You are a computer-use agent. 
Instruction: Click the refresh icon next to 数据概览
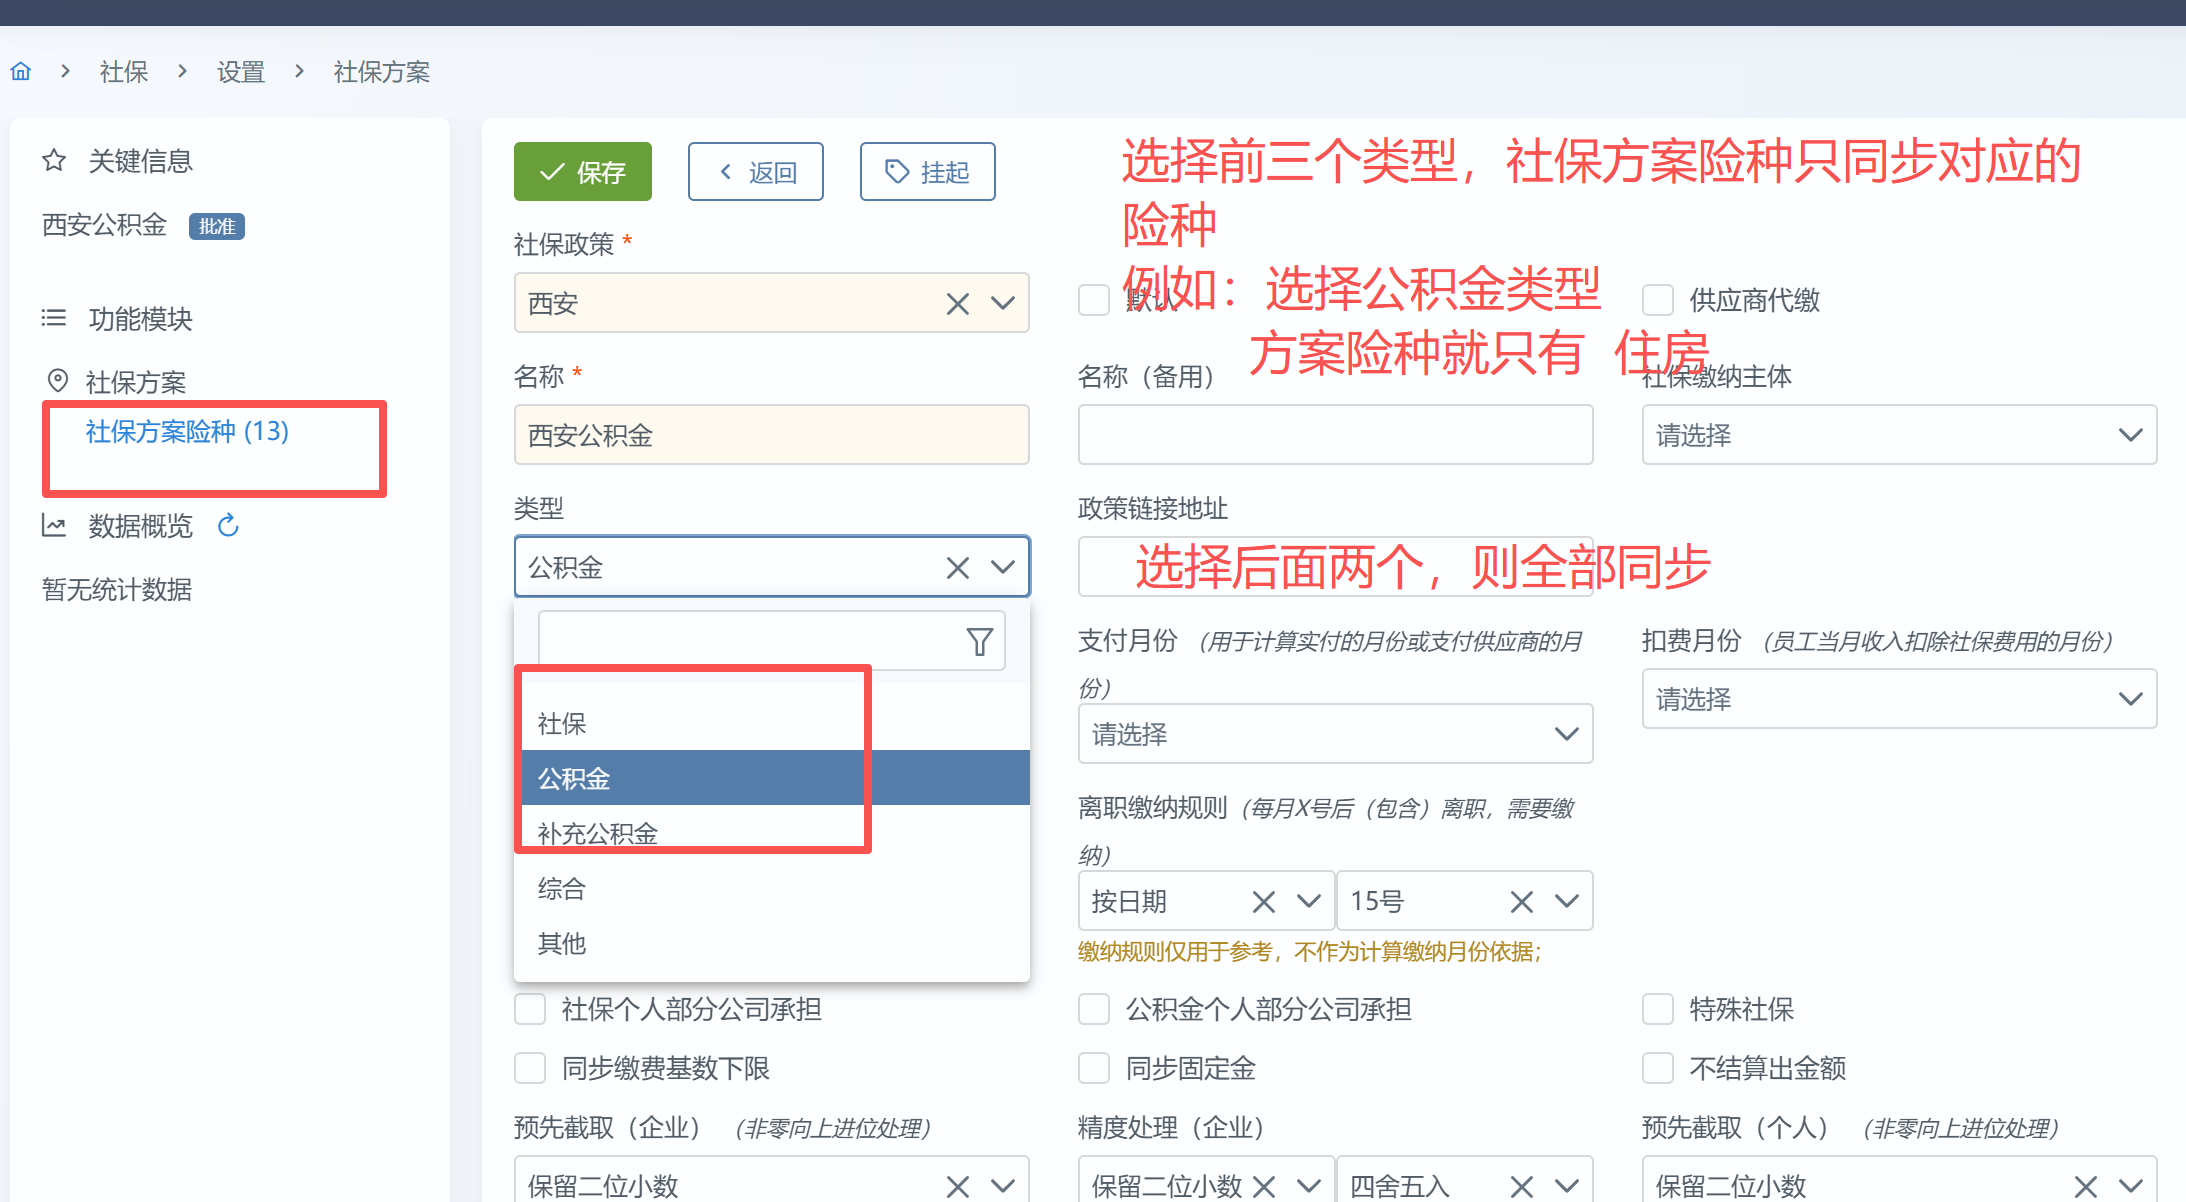[x=228, y=525]
